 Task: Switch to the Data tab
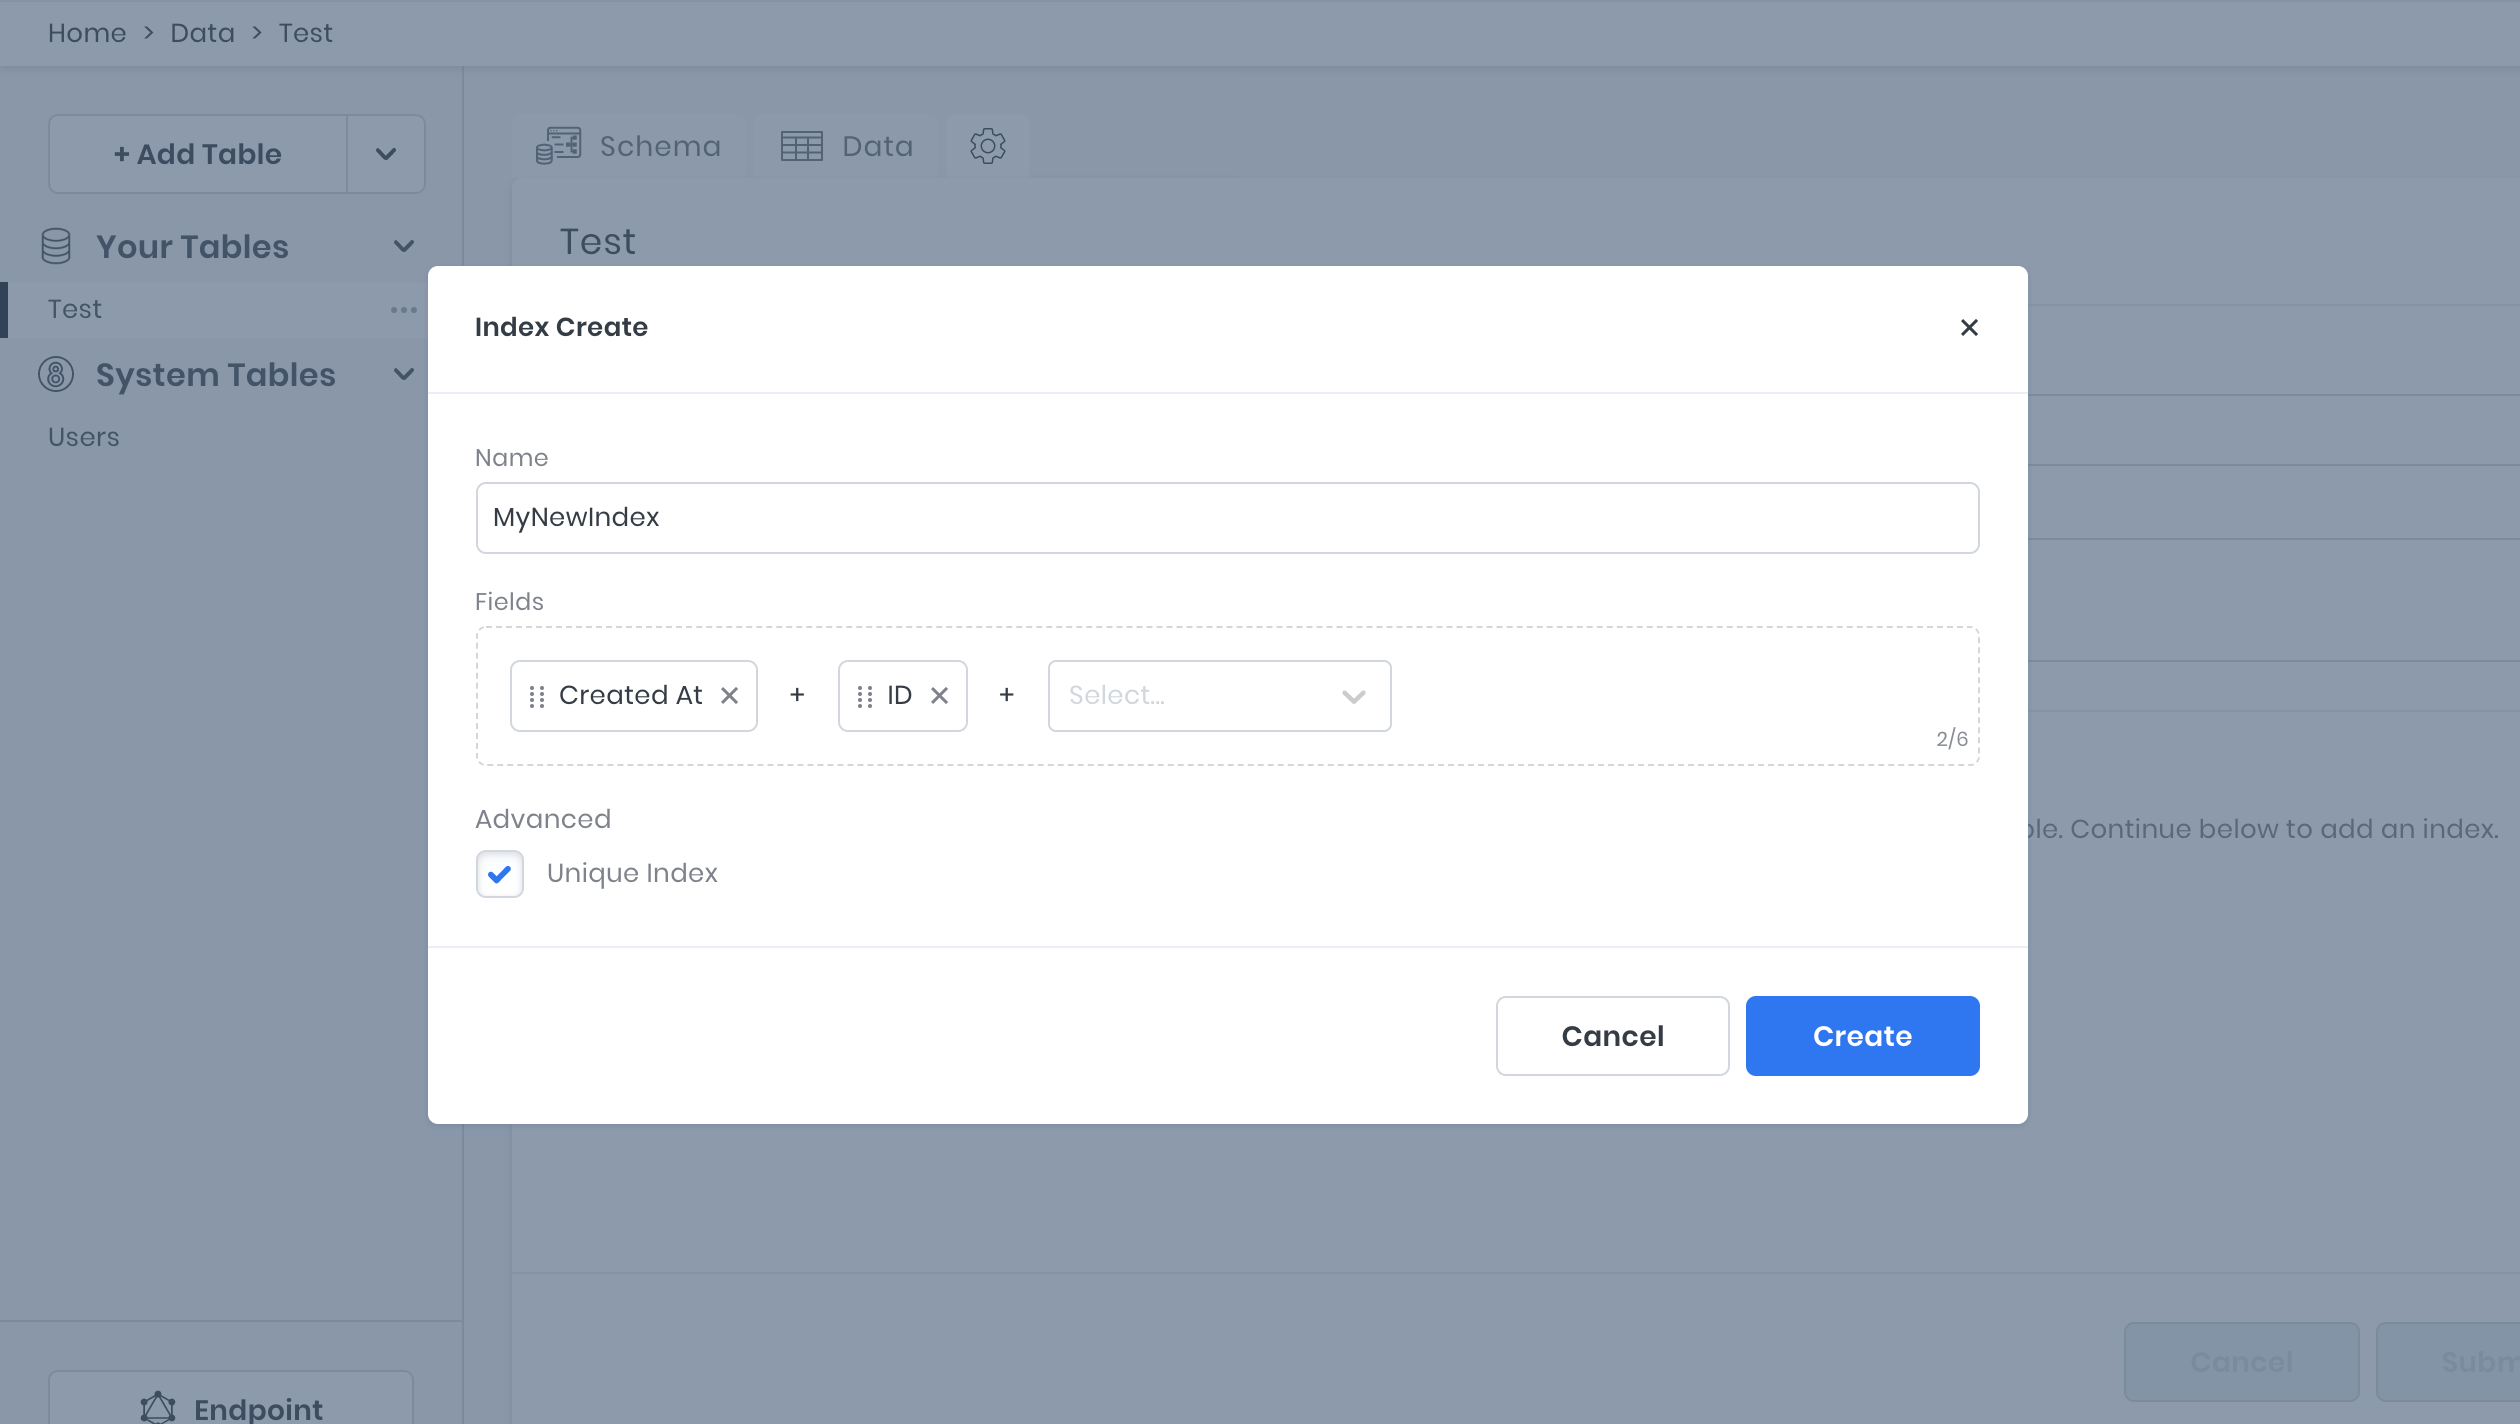tap(847, 147)
